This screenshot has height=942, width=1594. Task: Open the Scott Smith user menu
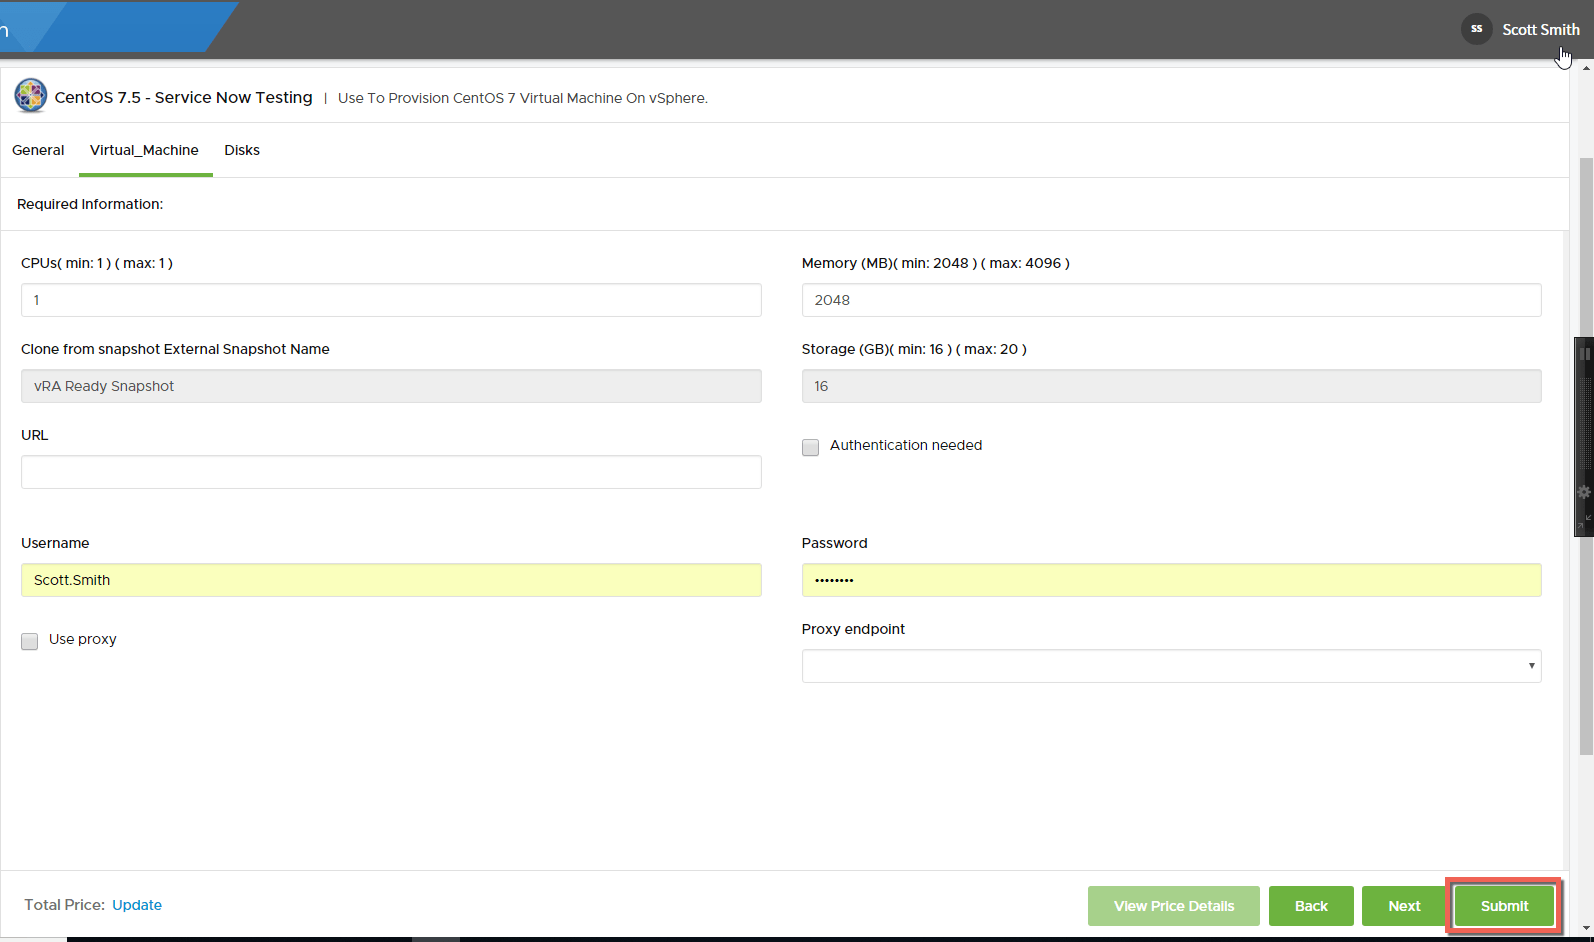coord(1540,30)
